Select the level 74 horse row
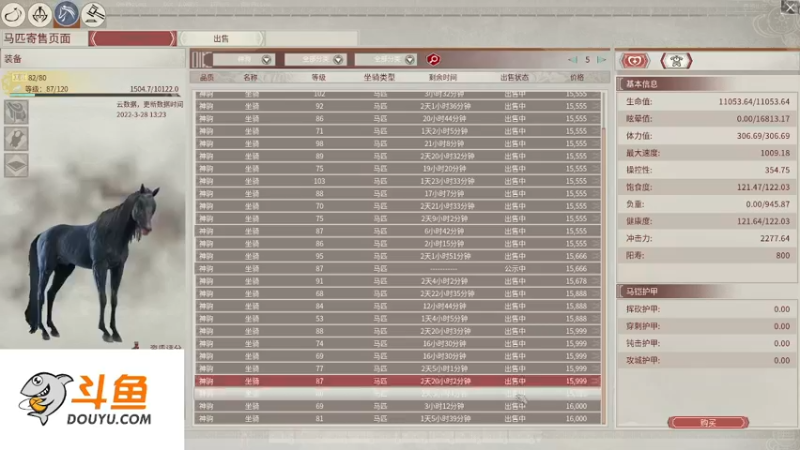 pyautogui.click(x=397, y=343)
